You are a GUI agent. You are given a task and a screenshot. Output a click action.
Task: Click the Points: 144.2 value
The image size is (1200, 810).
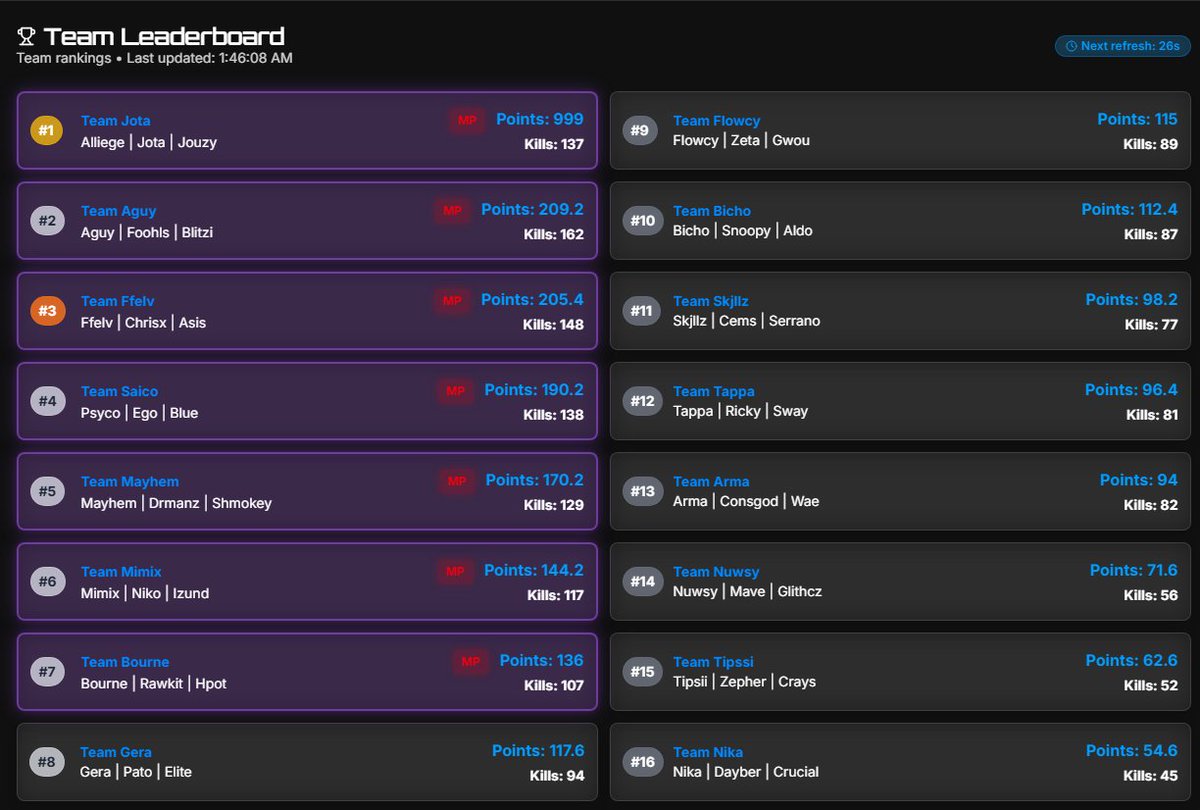click(534, 570)
